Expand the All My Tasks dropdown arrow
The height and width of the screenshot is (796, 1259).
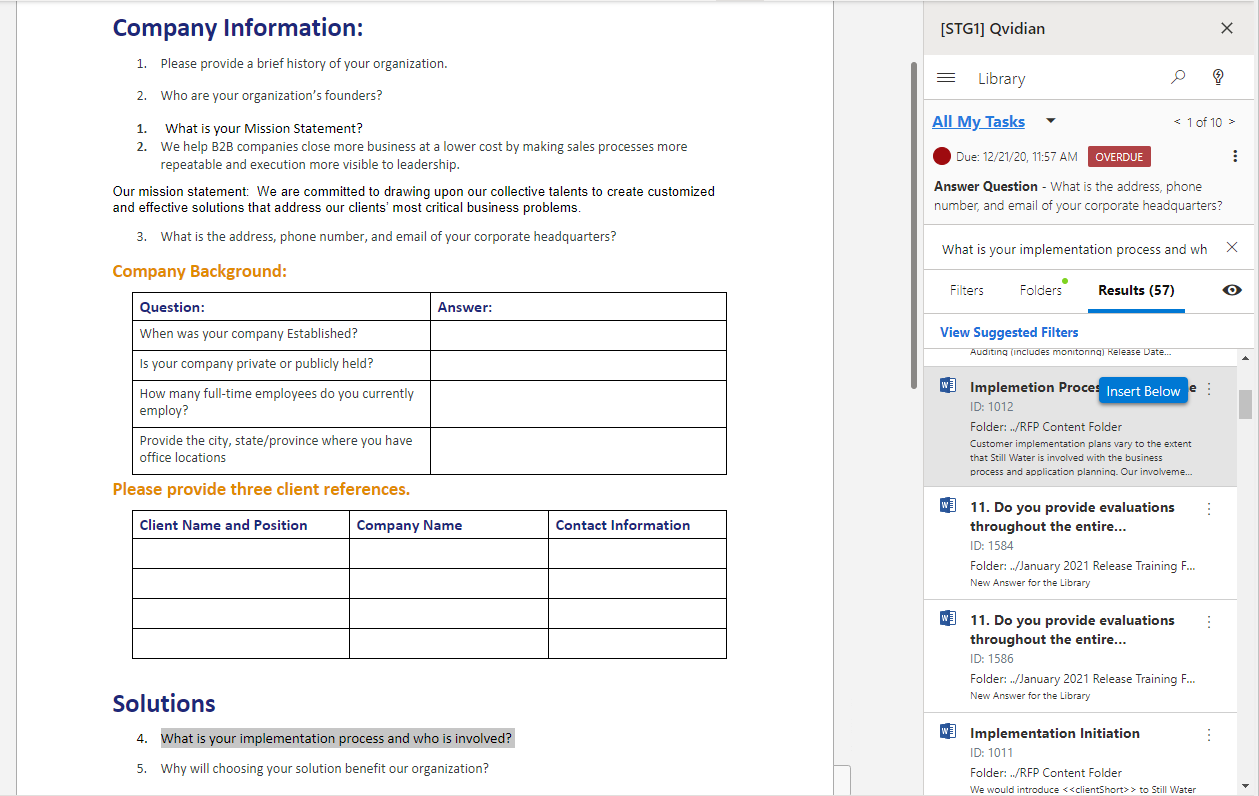tap(1050, 121)
